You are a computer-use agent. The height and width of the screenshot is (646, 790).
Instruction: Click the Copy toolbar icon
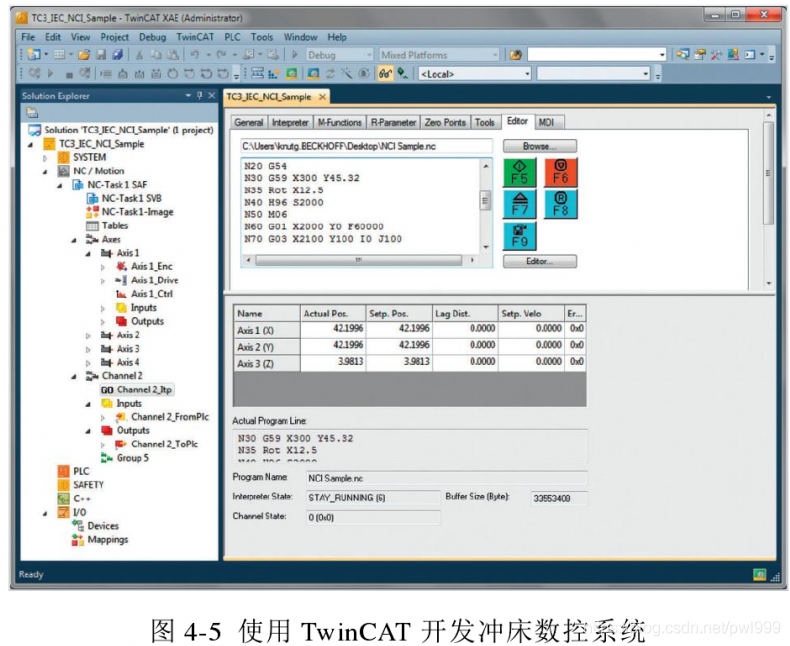pos(156,54)
